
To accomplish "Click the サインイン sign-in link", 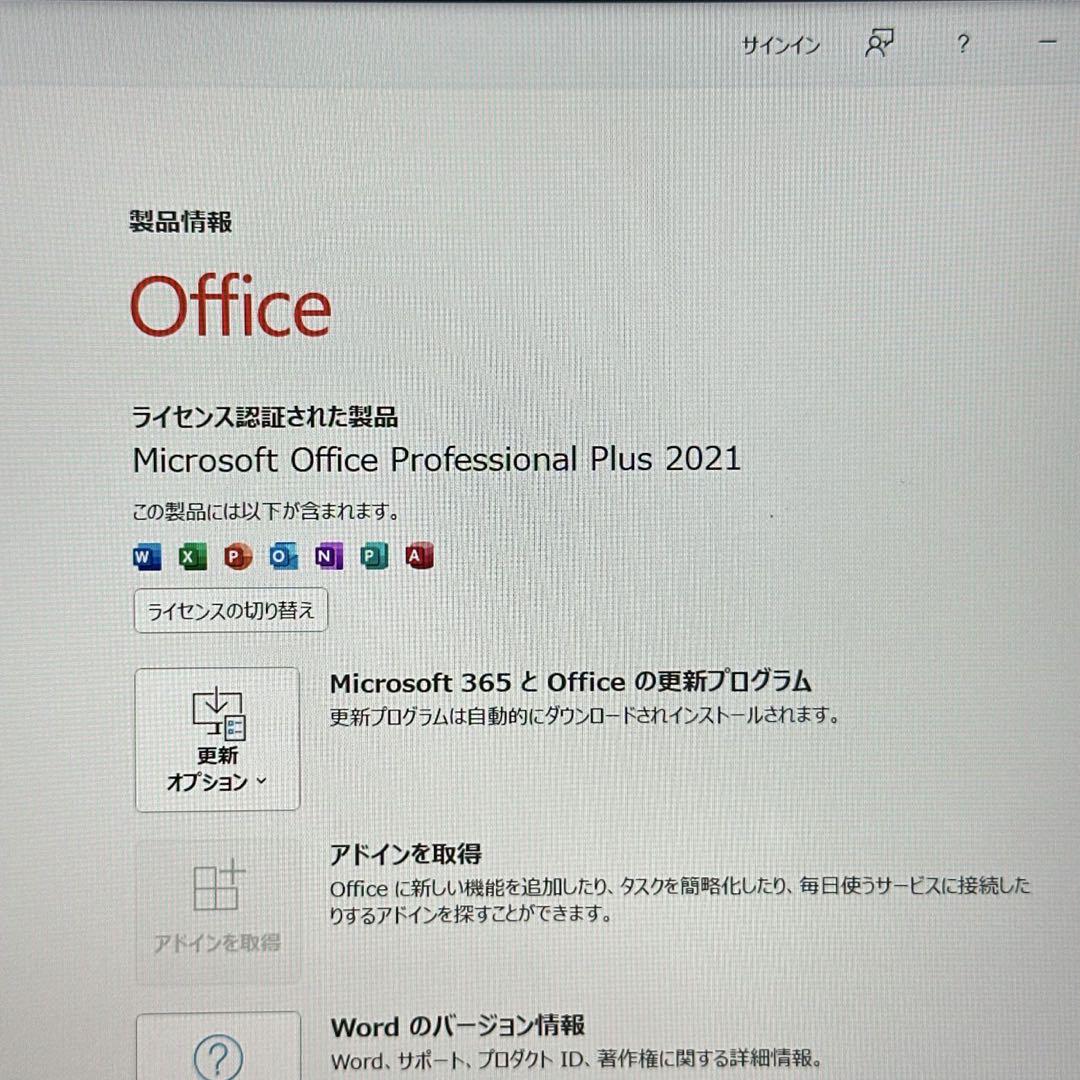I will [780, 45].
